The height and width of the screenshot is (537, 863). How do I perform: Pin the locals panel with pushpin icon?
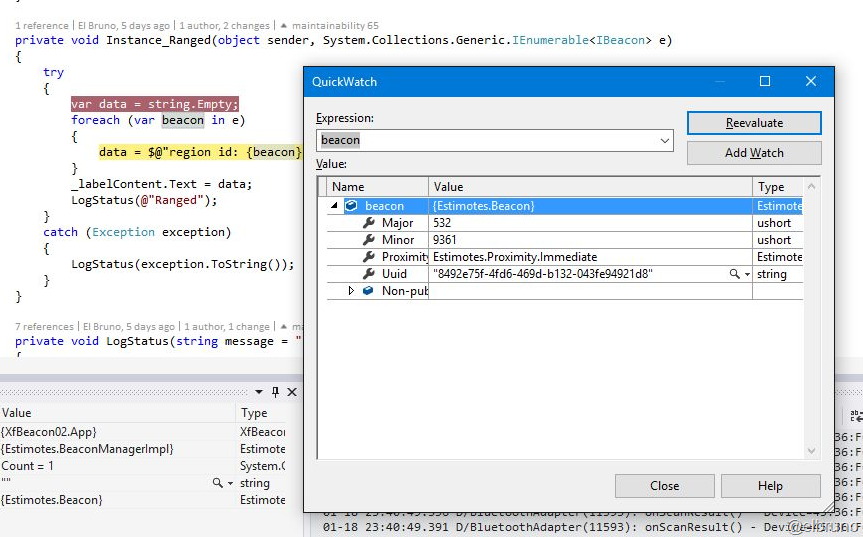click(x=275, y=392)
